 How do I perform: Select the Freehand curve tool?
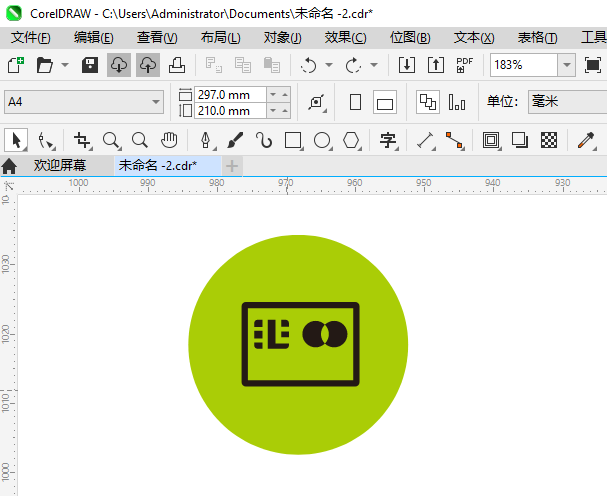[x=264, y=140]
